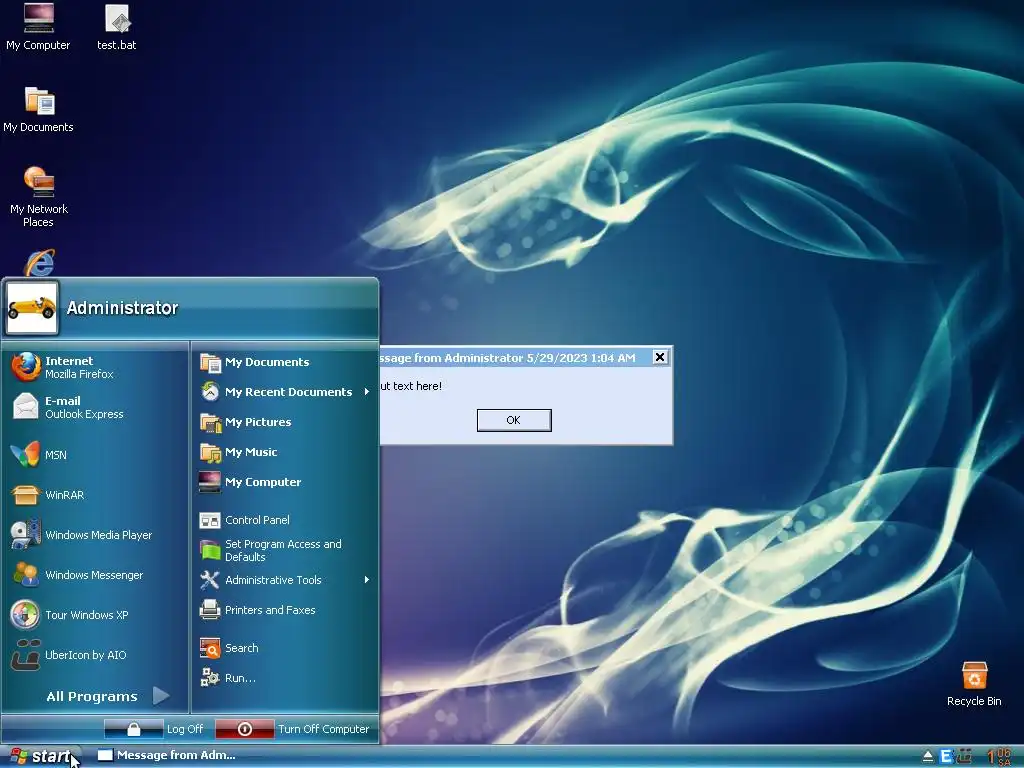
Task: Expand Administrative Tools submenu arrow
Action: click(x=366, y=580)
